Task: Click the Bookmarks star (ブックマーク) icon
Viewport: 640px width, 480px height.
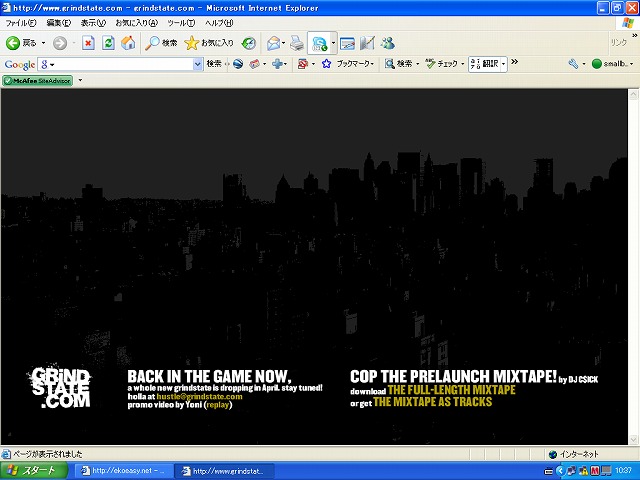Action: (326, 64)
